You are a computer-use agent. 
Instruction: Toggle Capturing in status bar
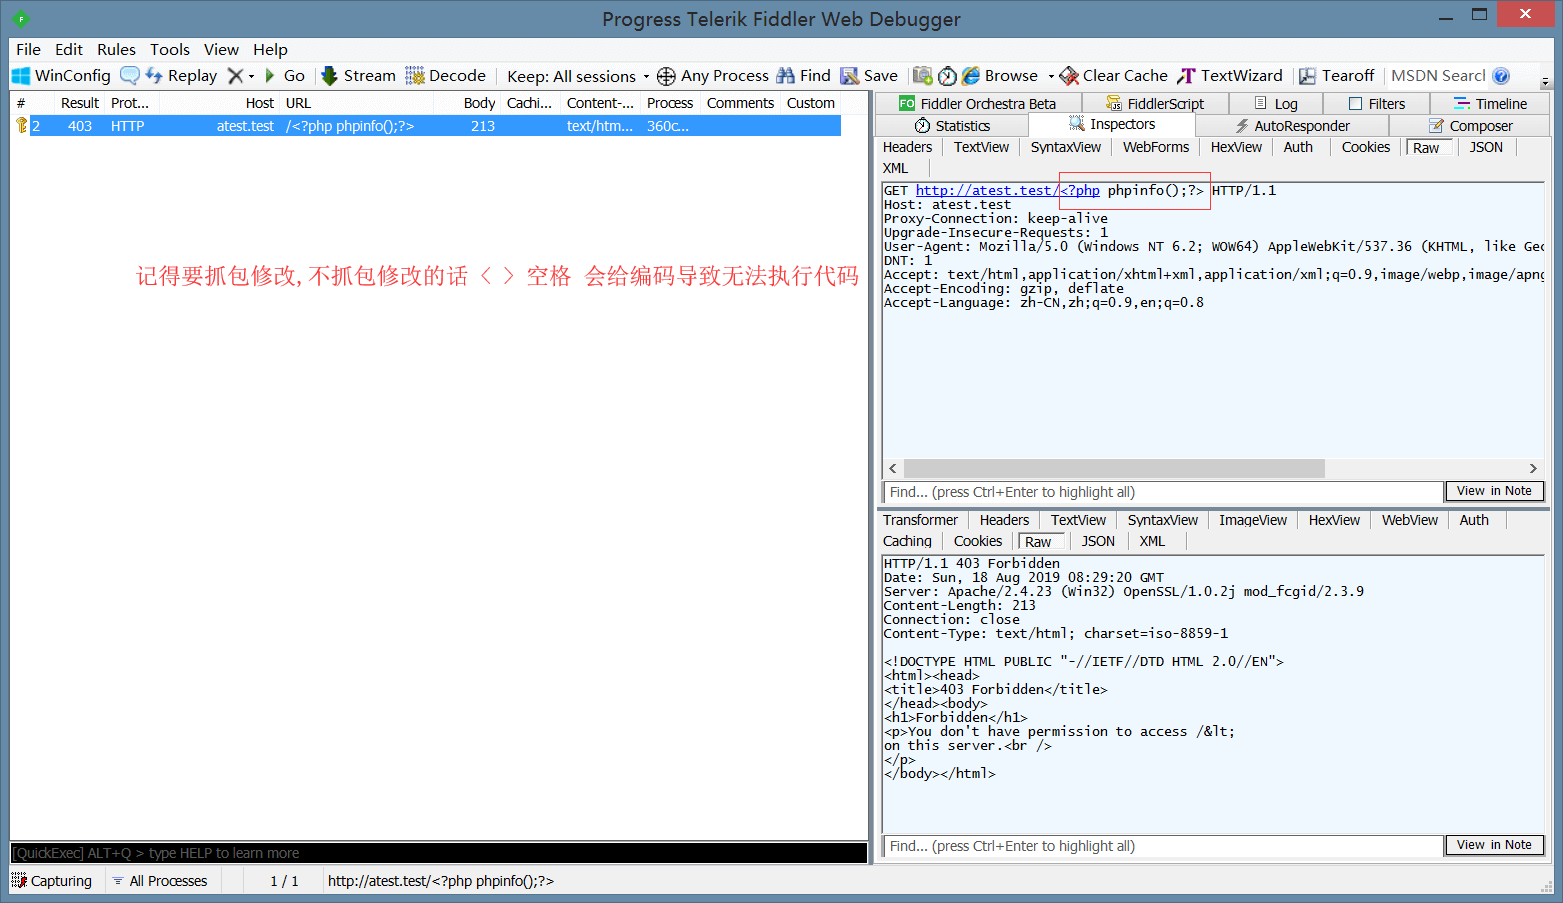coord(52,881)
